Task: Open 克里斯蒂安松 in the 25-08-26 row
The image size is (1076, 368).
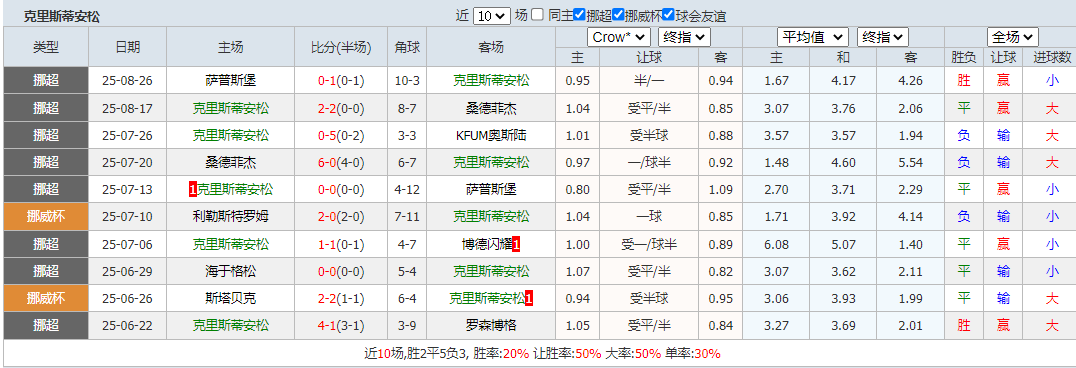Action: click(491, 80)
